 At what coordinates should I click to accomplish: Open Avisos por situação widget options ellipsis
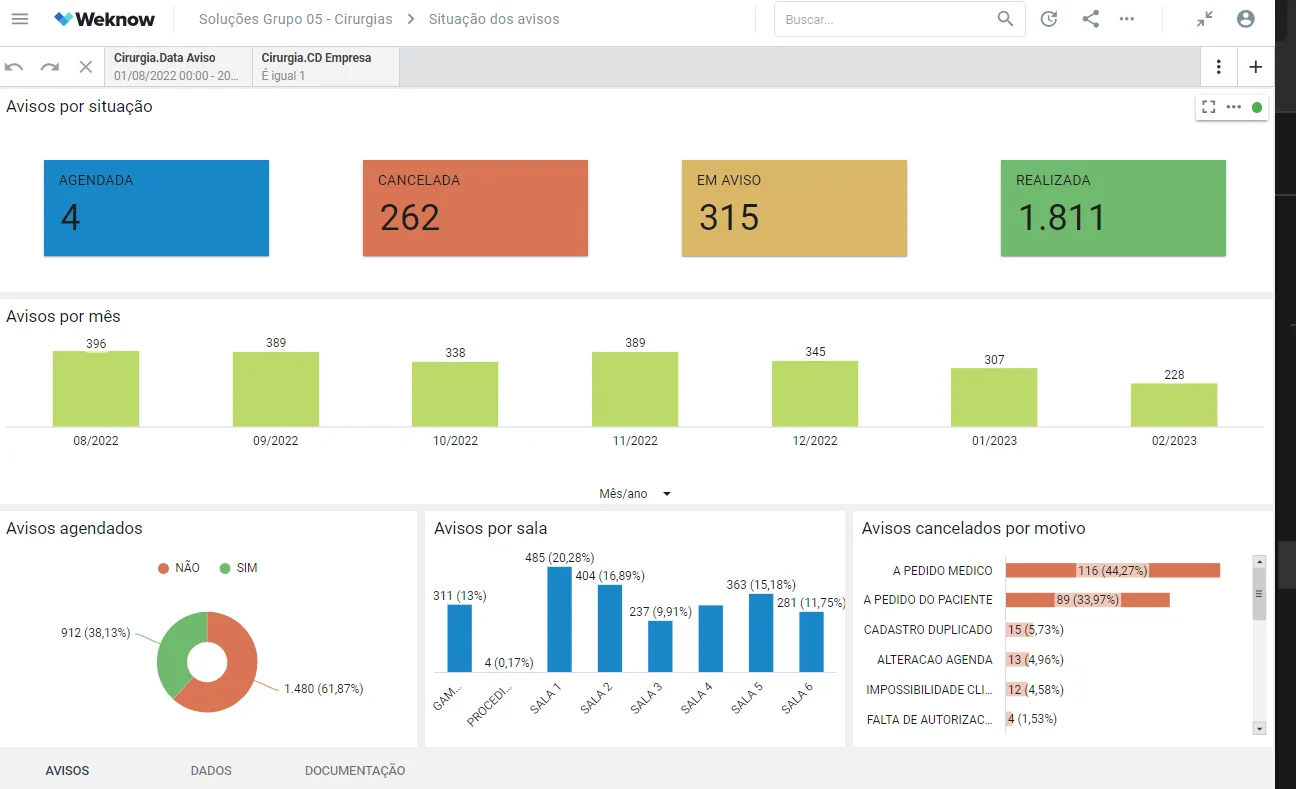point(1234,107)
